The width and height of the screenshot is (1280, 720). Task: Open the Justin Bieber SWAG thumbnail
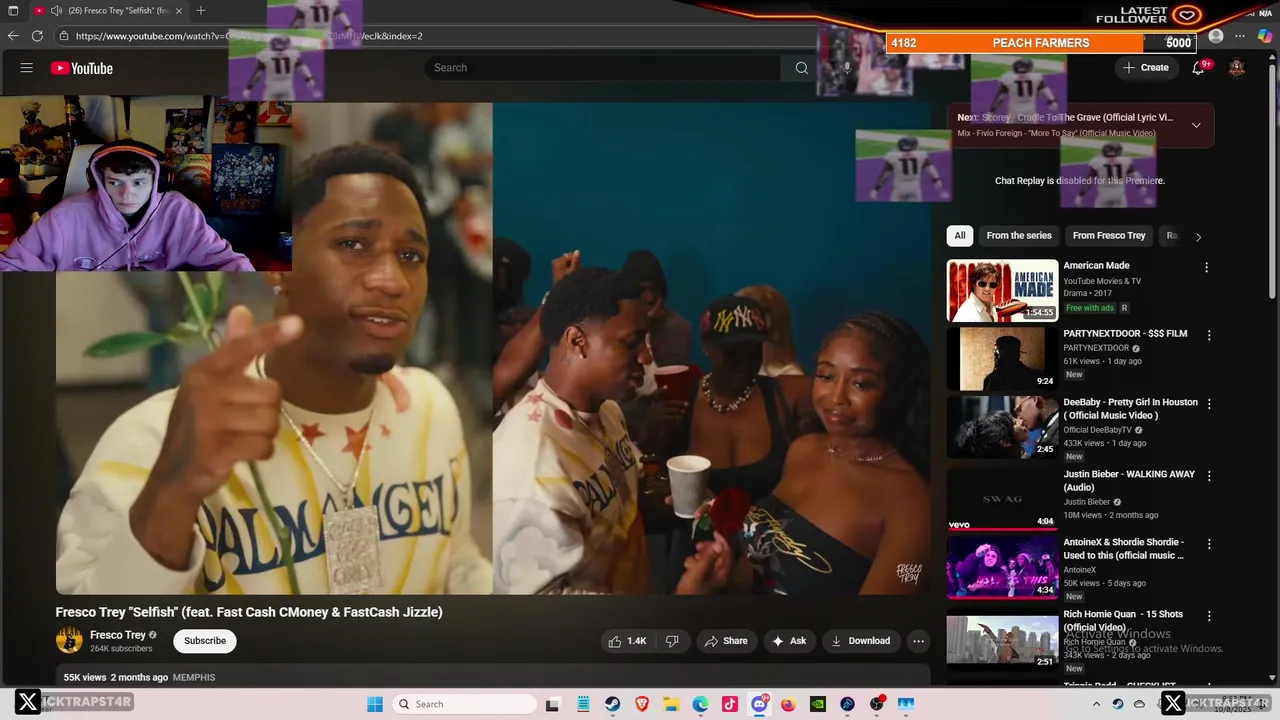[x=1002, y=499]
